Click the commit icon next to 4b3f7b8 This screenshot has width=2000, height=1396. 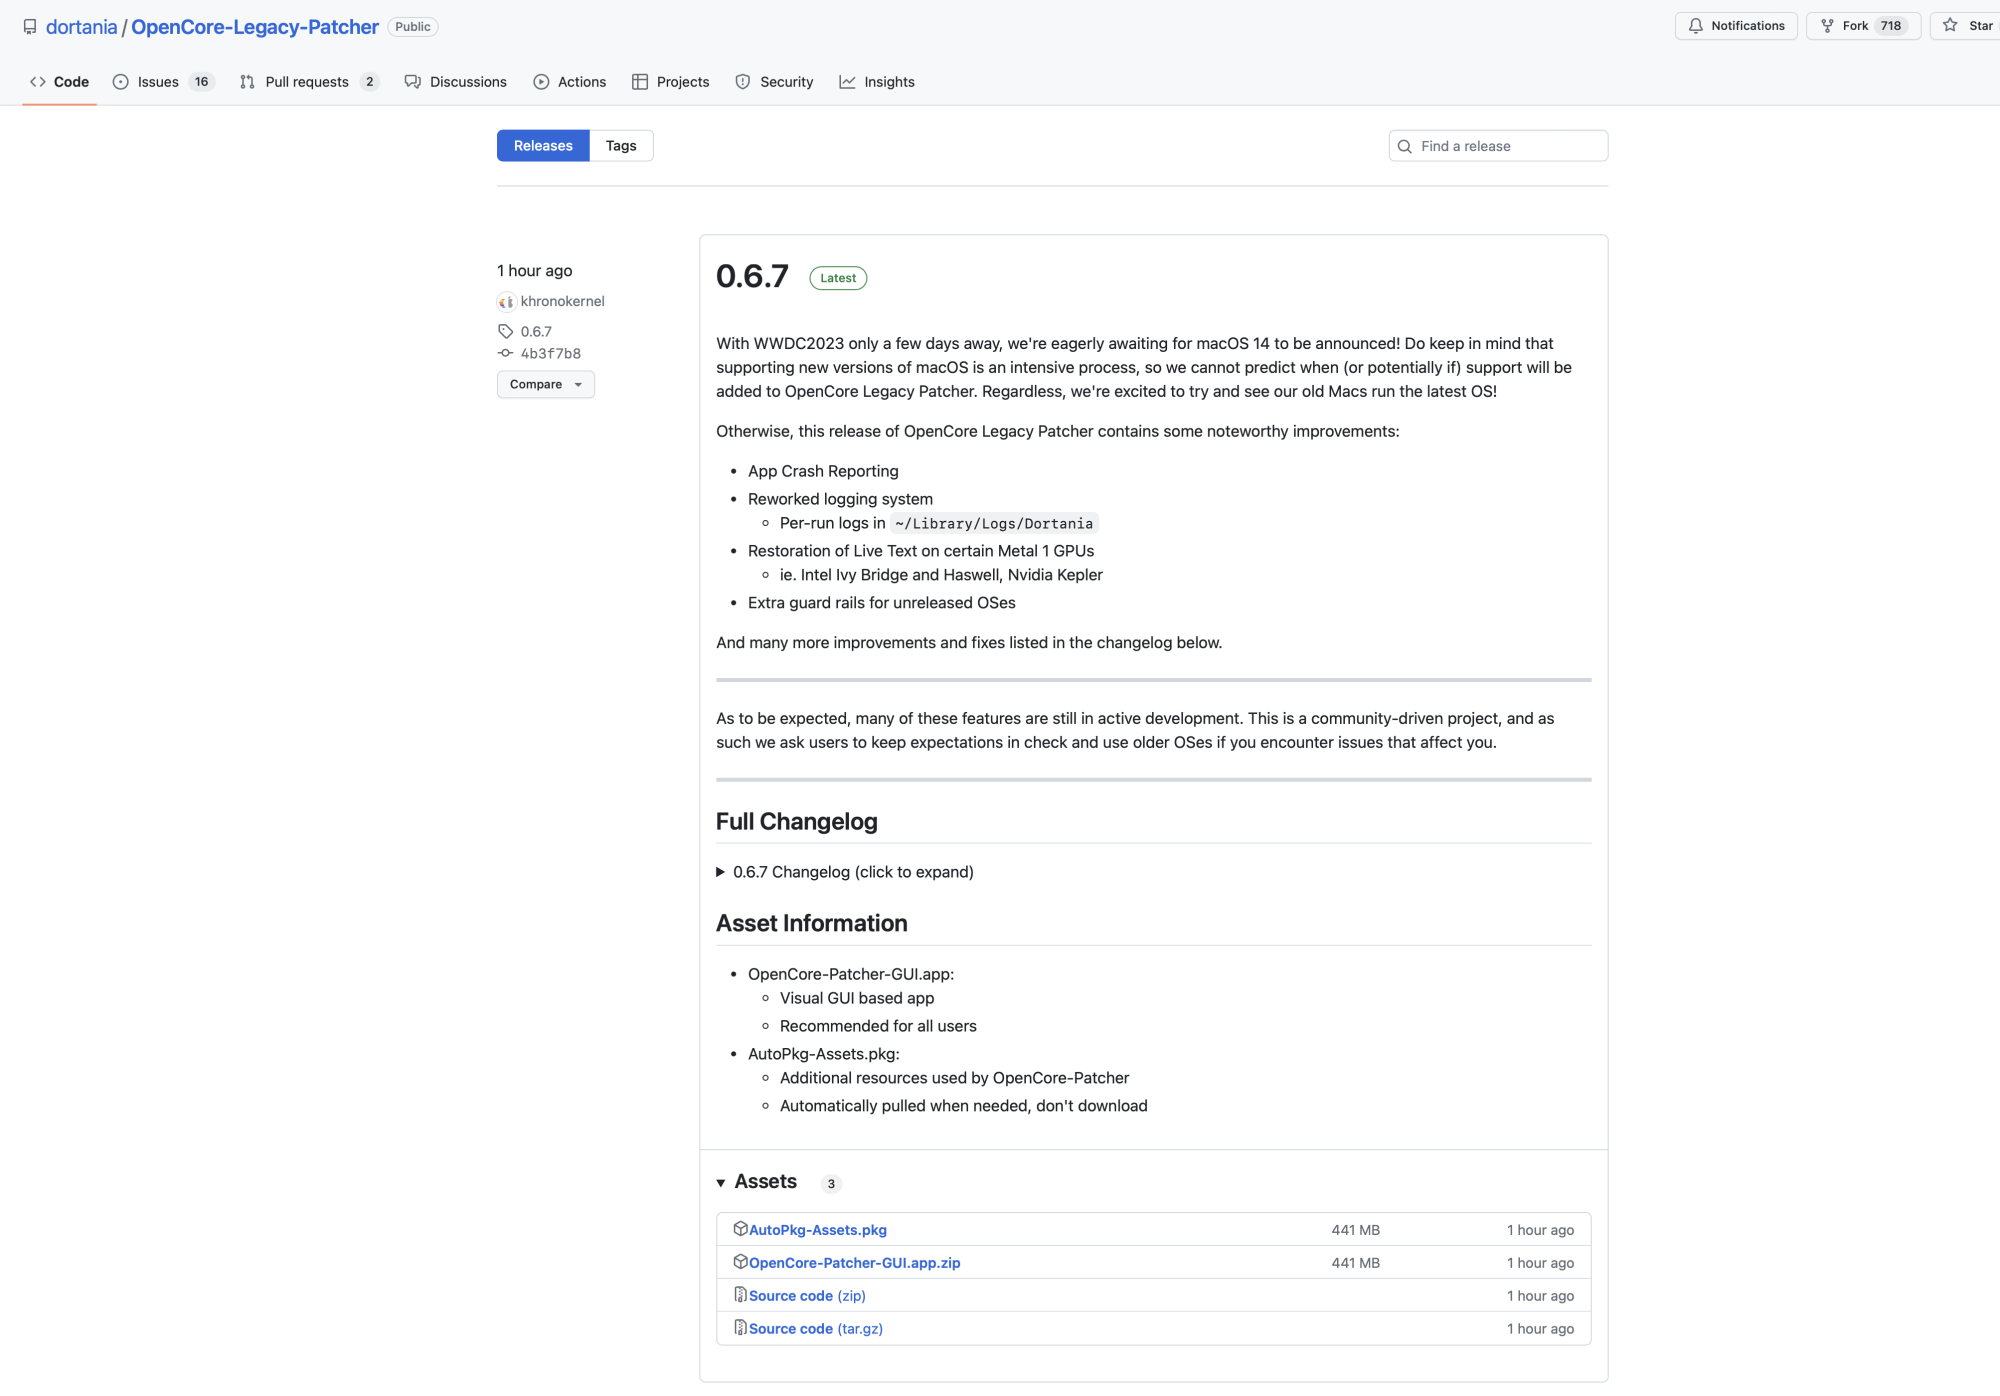pos(506,353)
